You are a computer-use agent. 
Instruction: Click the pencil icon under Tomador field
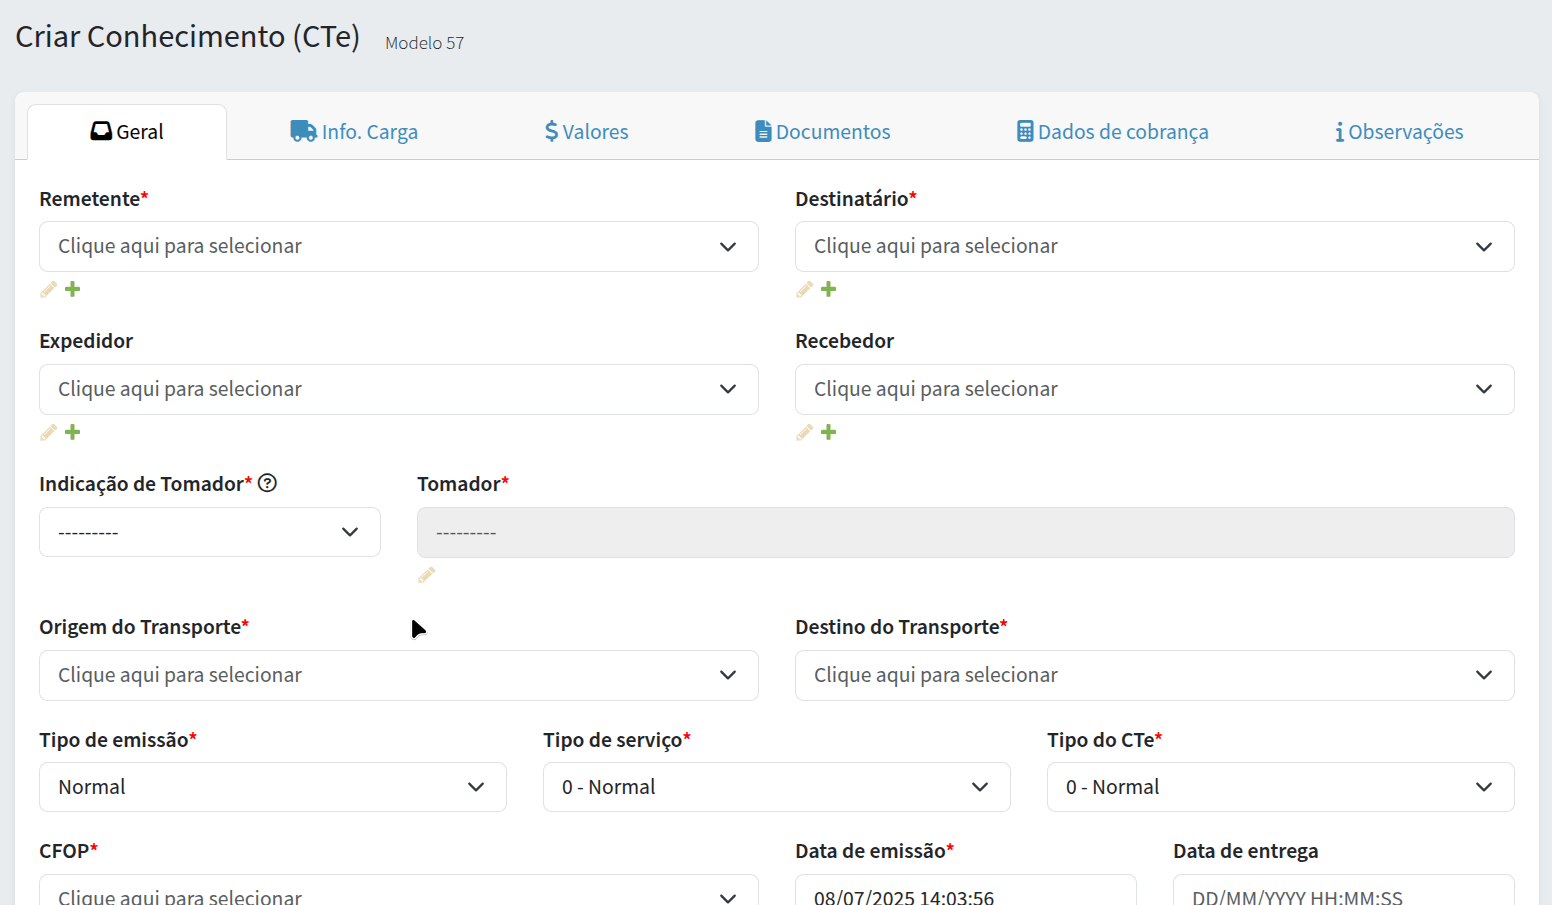tap(427, 575)
